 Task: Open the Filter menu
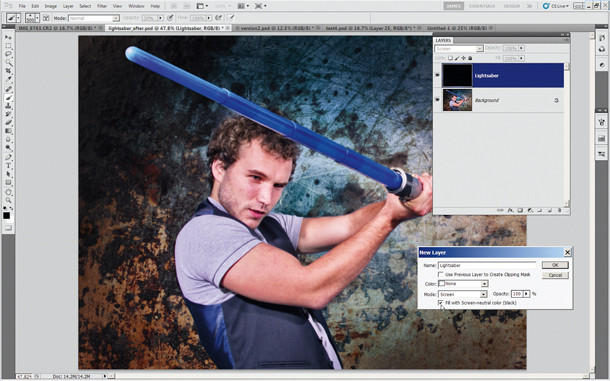click(x=102, y=6)
